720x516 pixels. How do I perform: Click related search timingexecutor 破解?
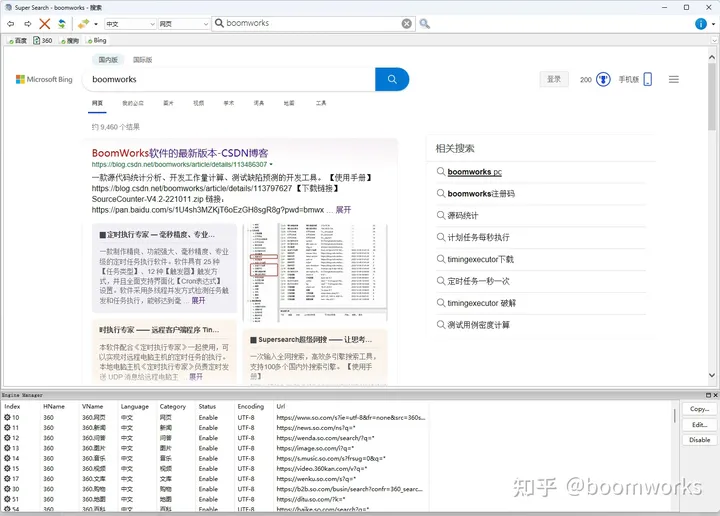click(x=482, y=303)
